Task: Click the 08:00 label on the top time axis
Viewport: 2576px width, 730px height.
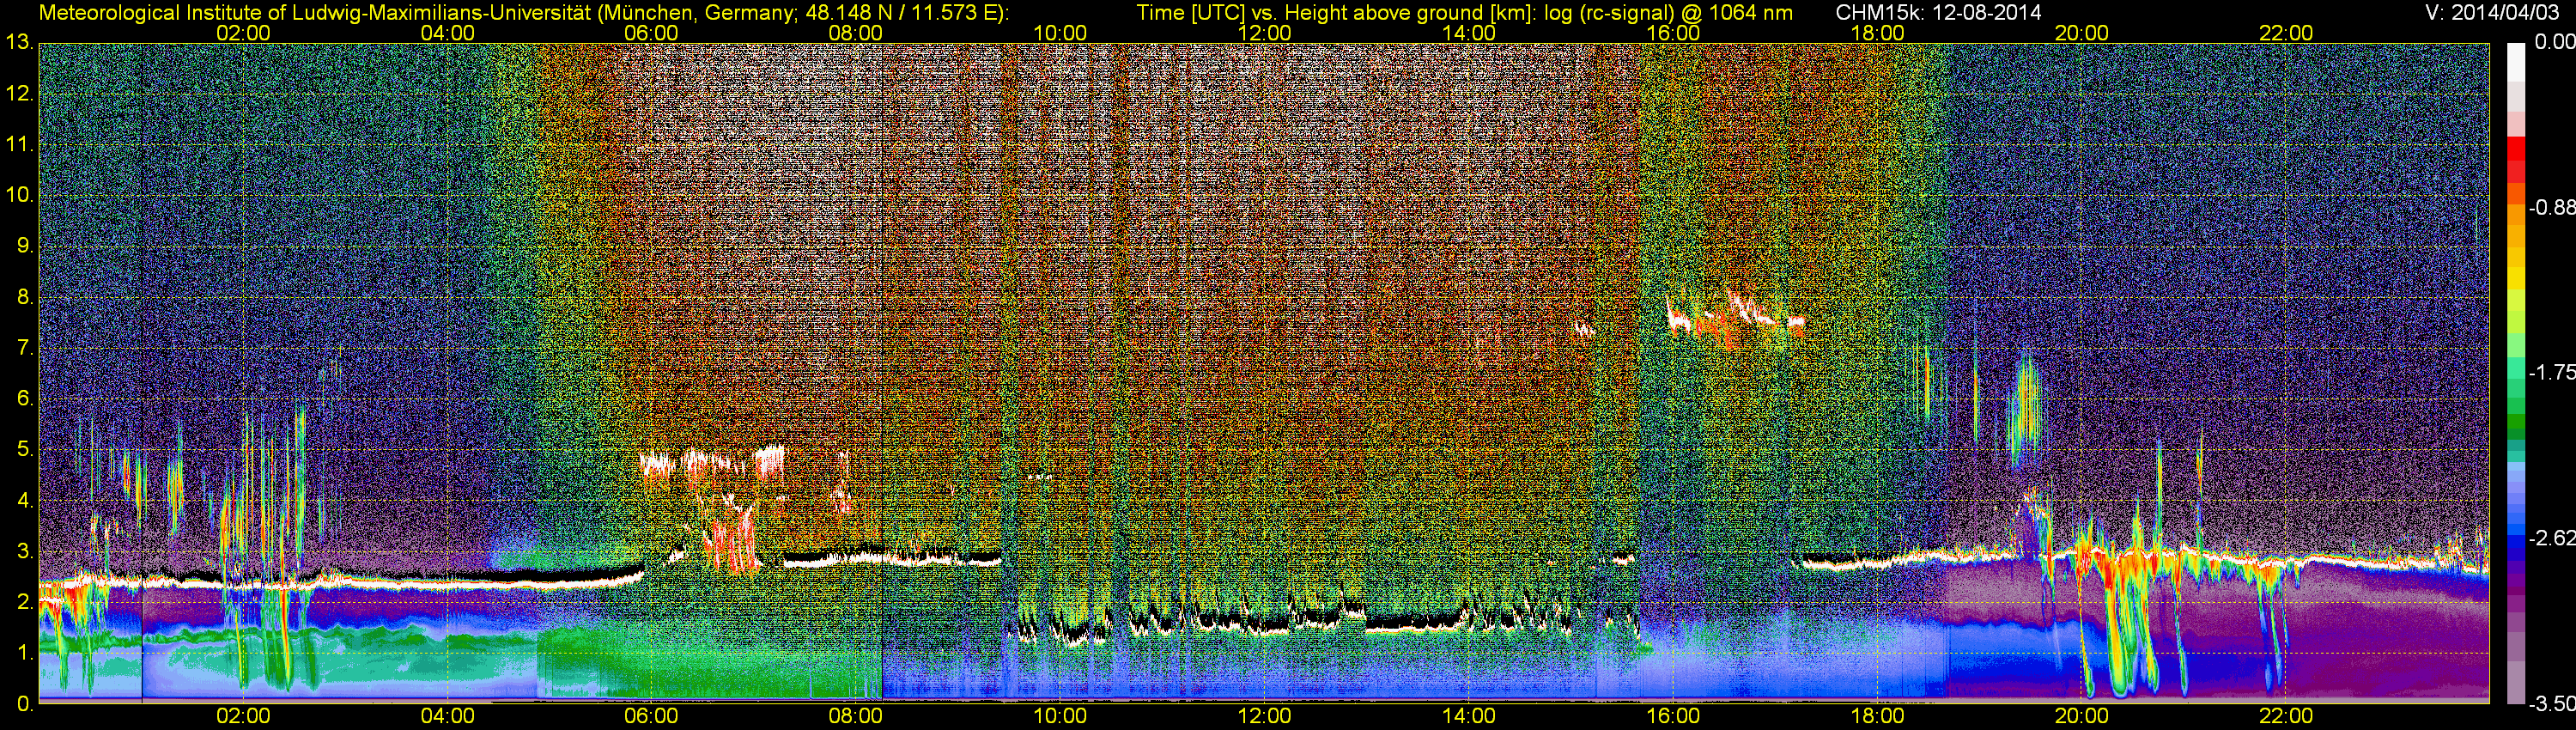Action: coord(856,33)
